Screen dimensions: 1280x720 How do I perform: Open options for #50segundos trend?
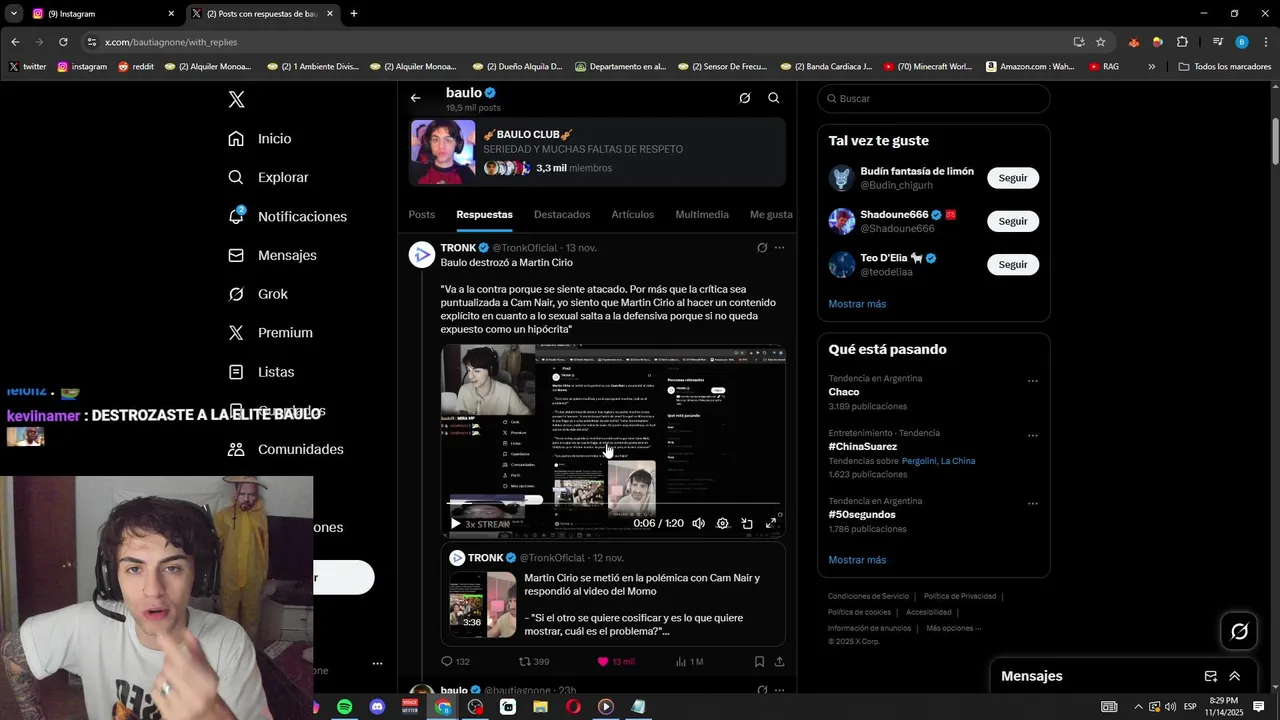[x=1033, y=504]
